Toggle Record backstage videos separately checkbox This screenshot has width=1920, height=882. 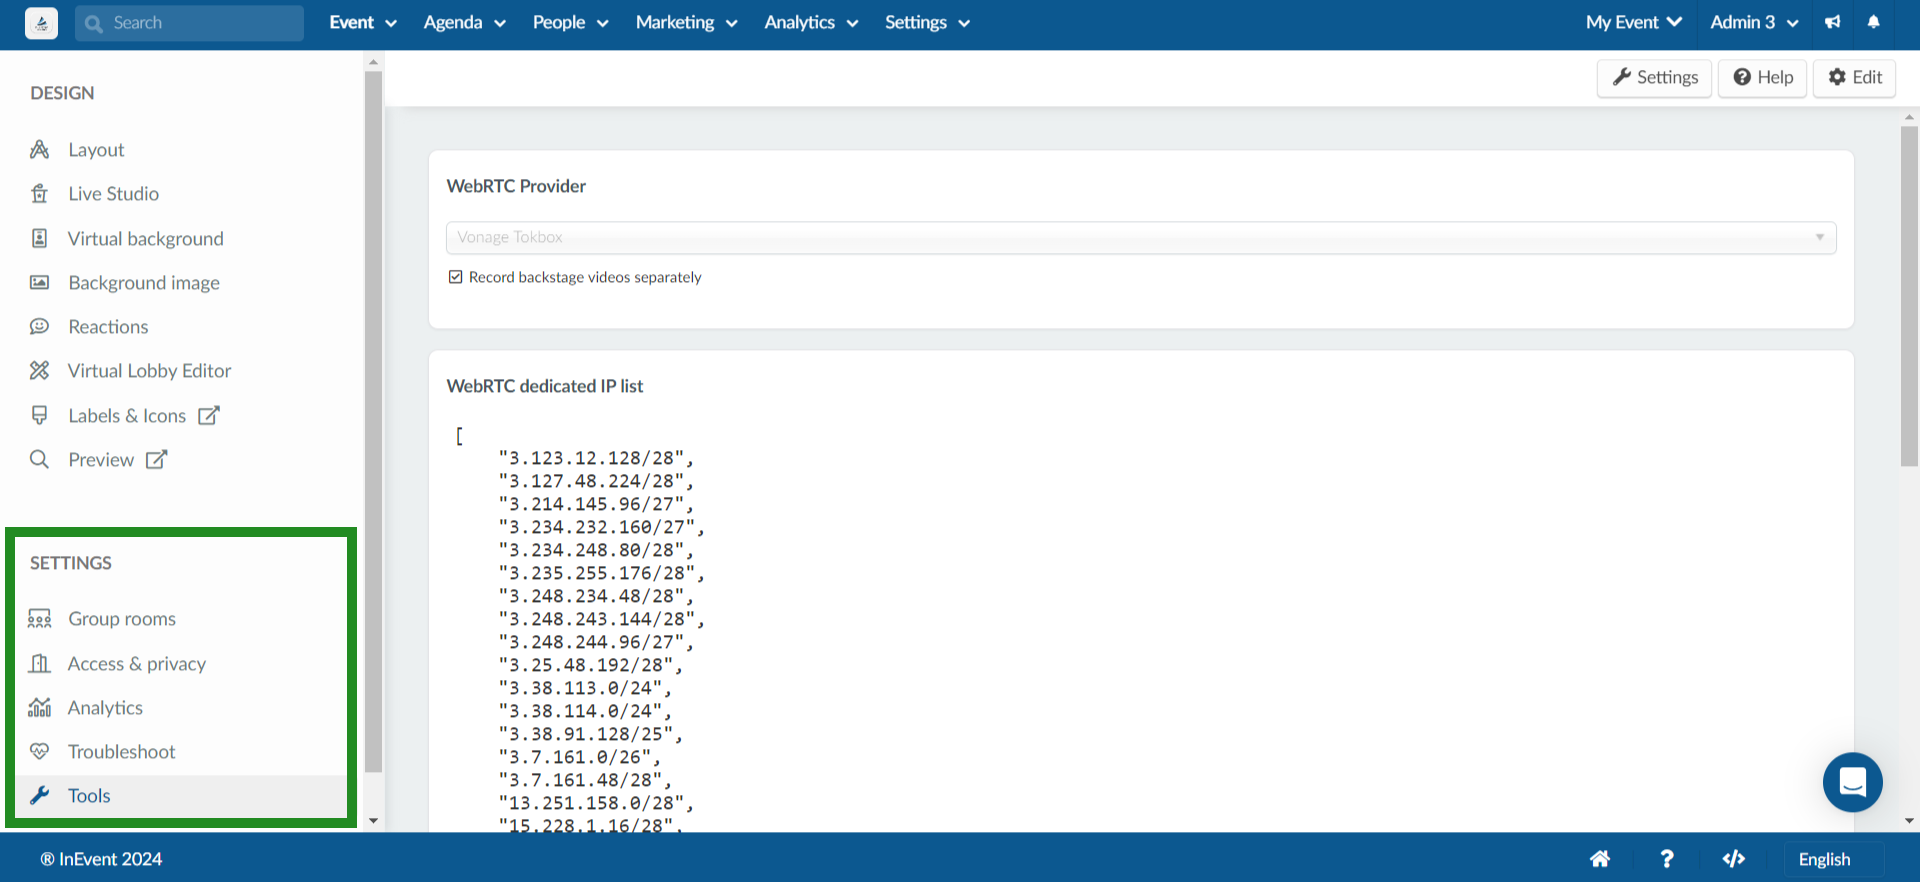[x=456, y=277]
